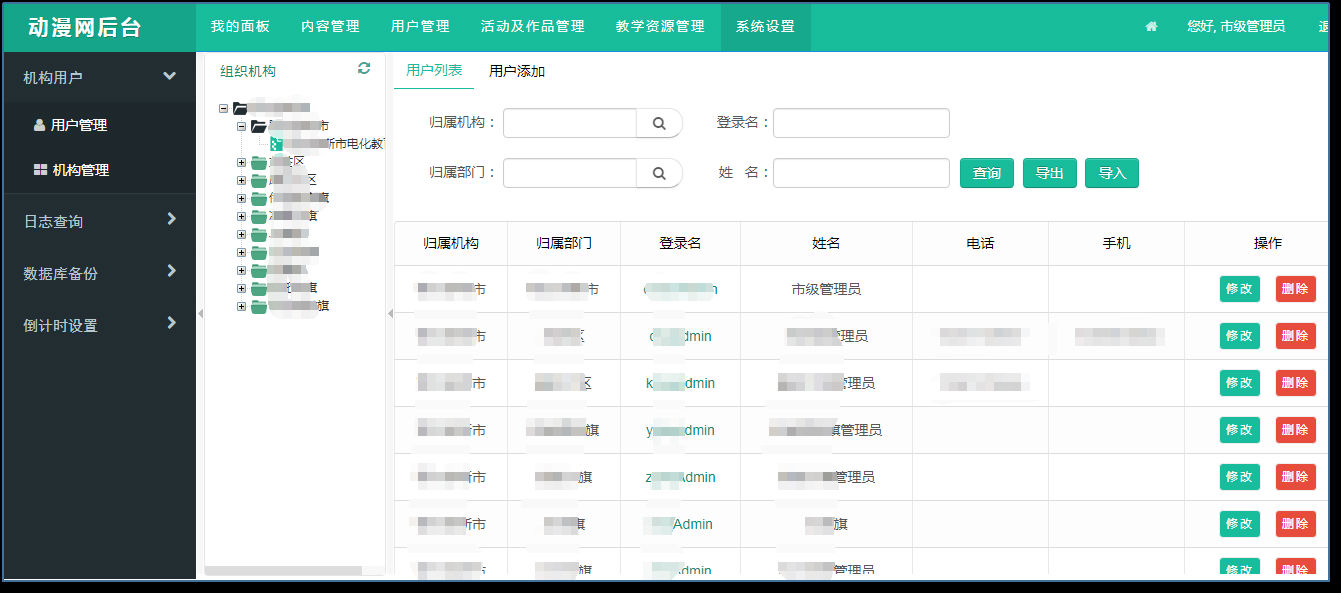The image size is (1341, 593).
Task: Click the magnifier icon beside 归属机构 field
Action: (659, 122)
